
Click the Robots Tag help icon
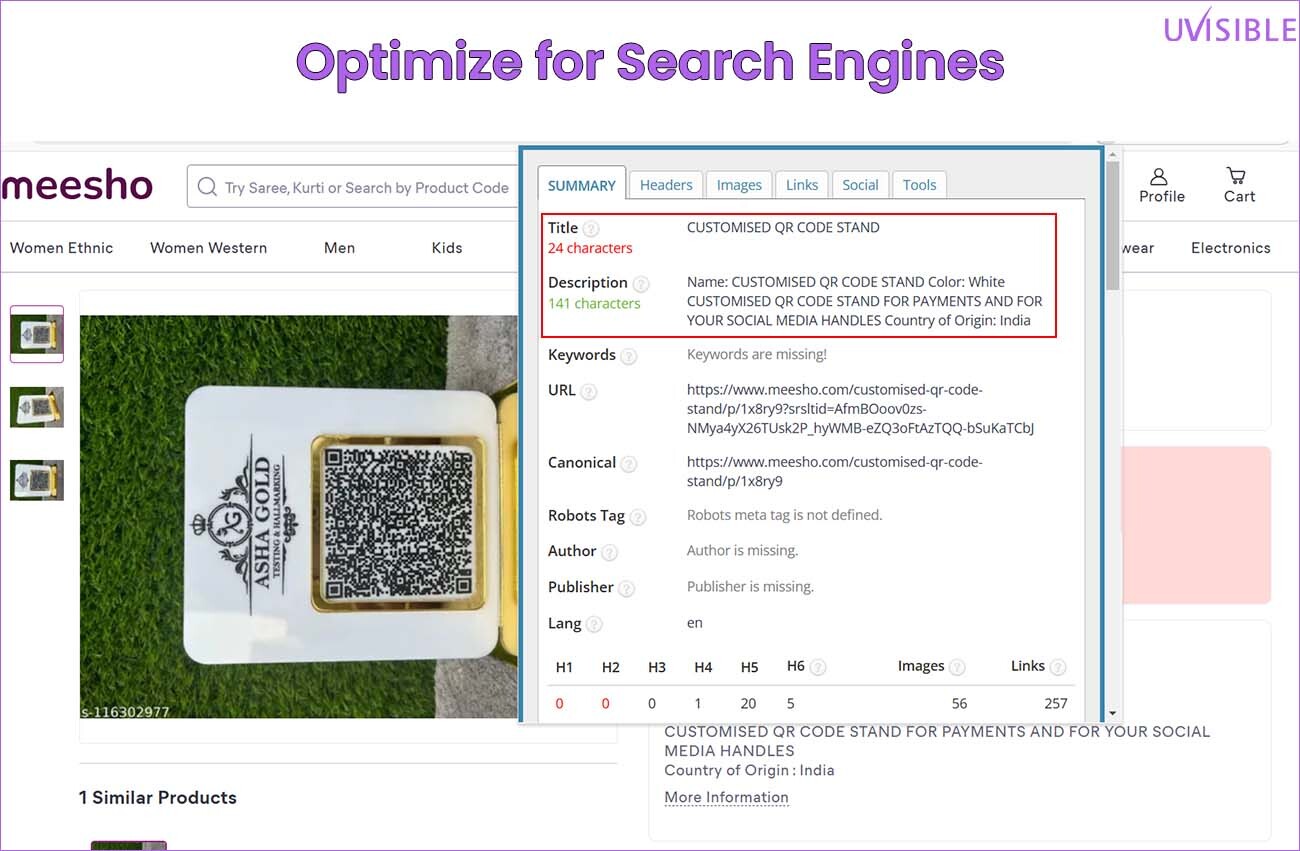click(x=638, y=517)
